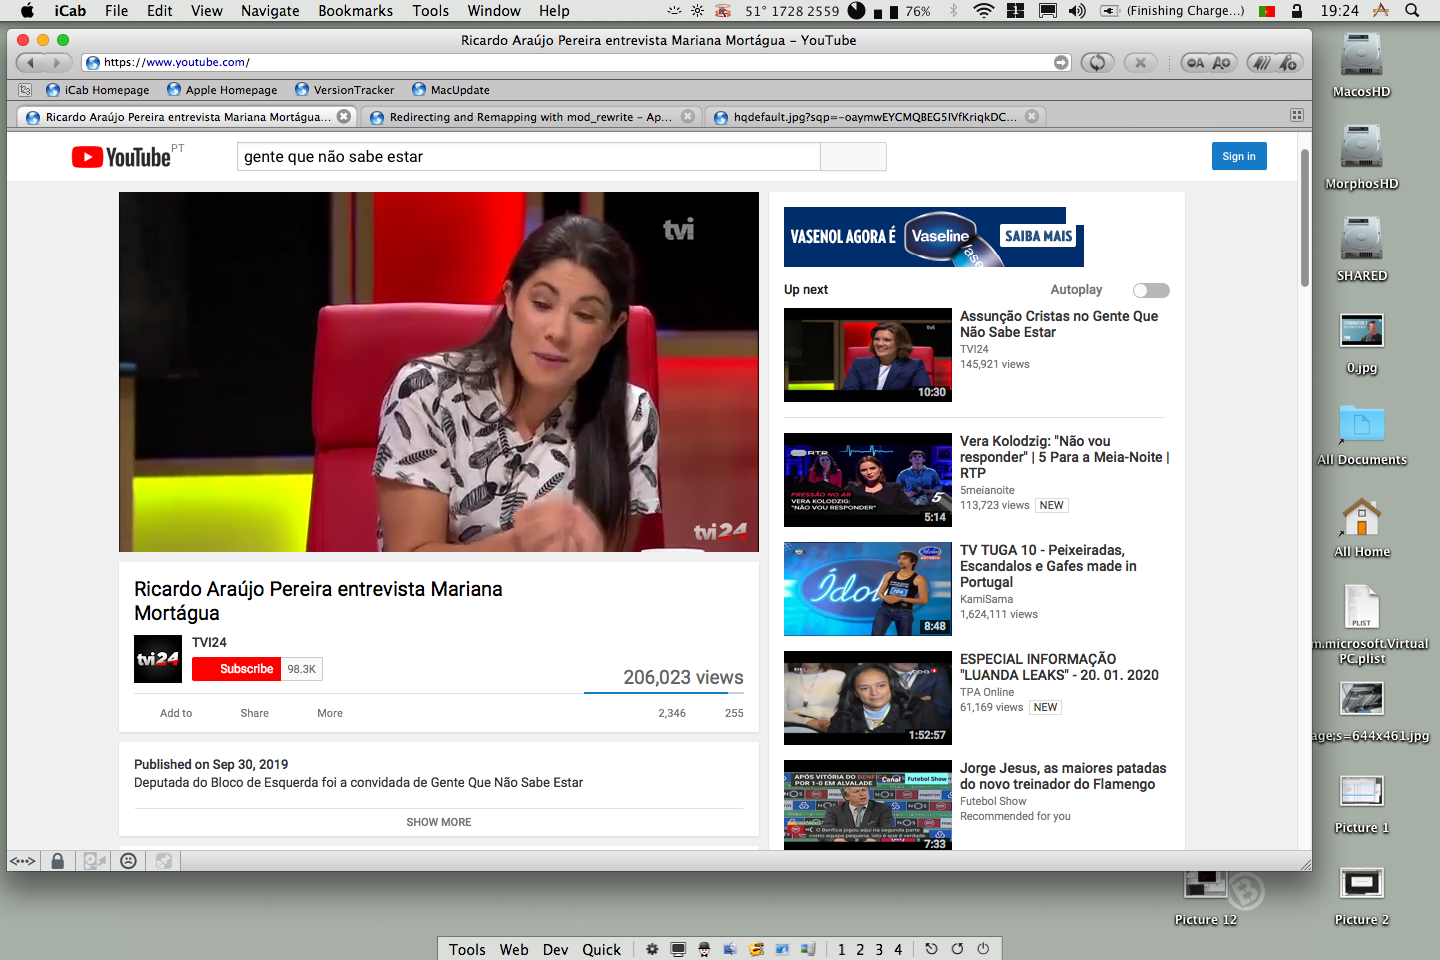
Task: Reload the page with the circular arrows button
Action: tap(1097, 62)
